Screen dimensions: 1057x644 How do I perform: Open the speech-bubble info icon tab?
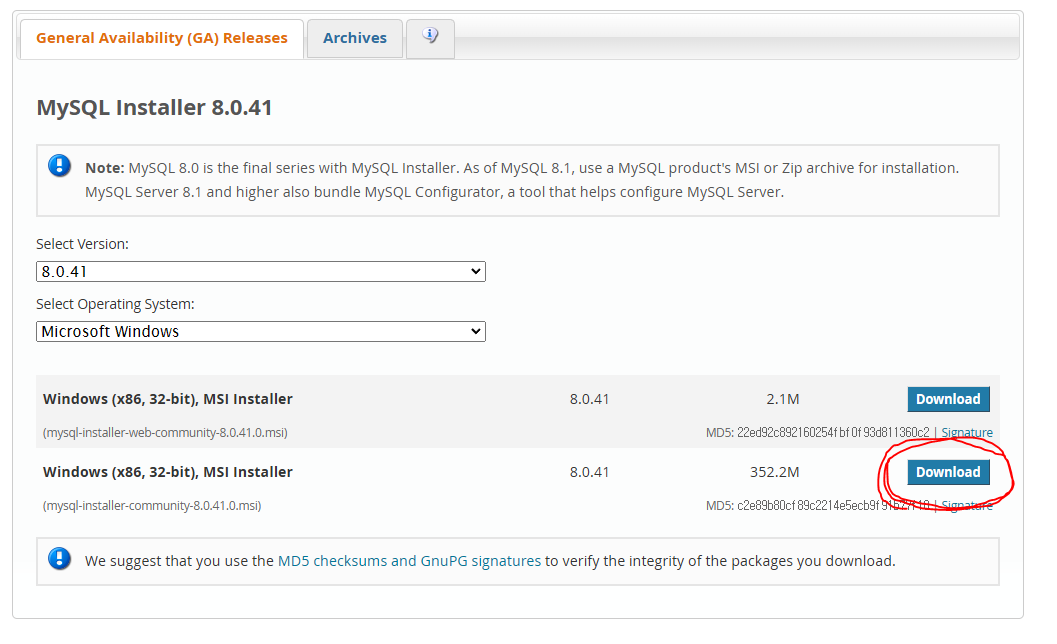click(x=430, y=37)
